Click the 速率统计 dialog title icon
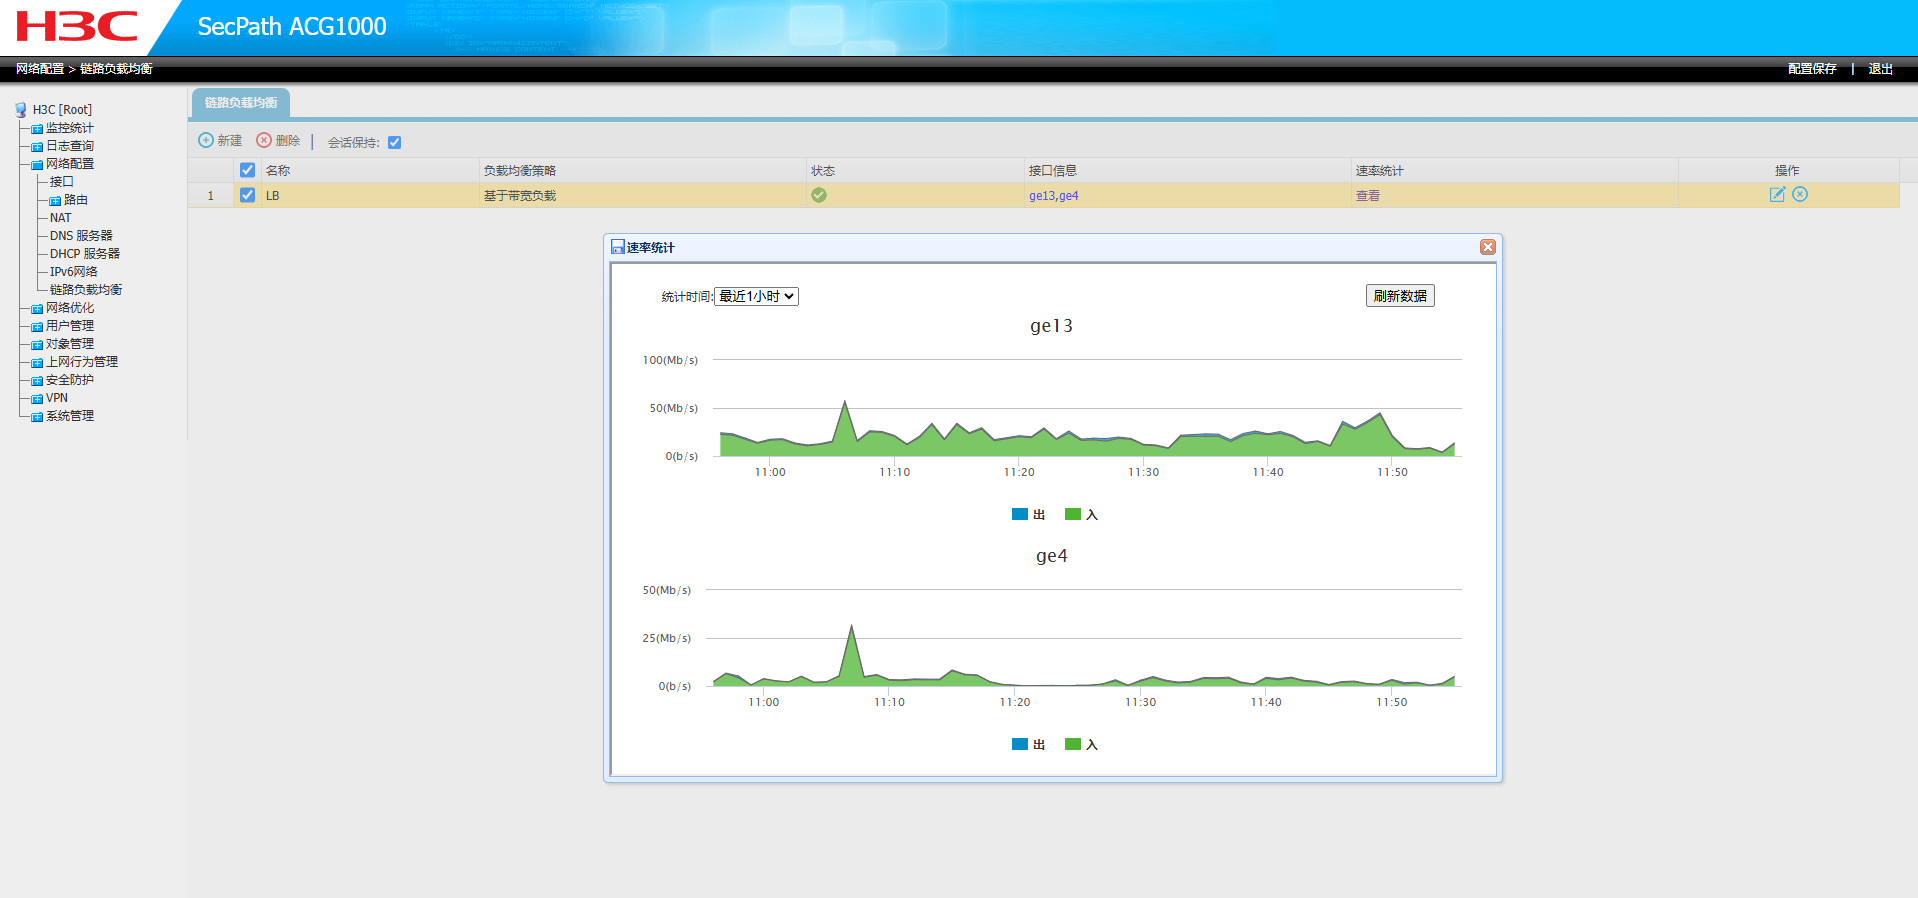Viewport: 1918px width, 898px height. pos(618,247)
